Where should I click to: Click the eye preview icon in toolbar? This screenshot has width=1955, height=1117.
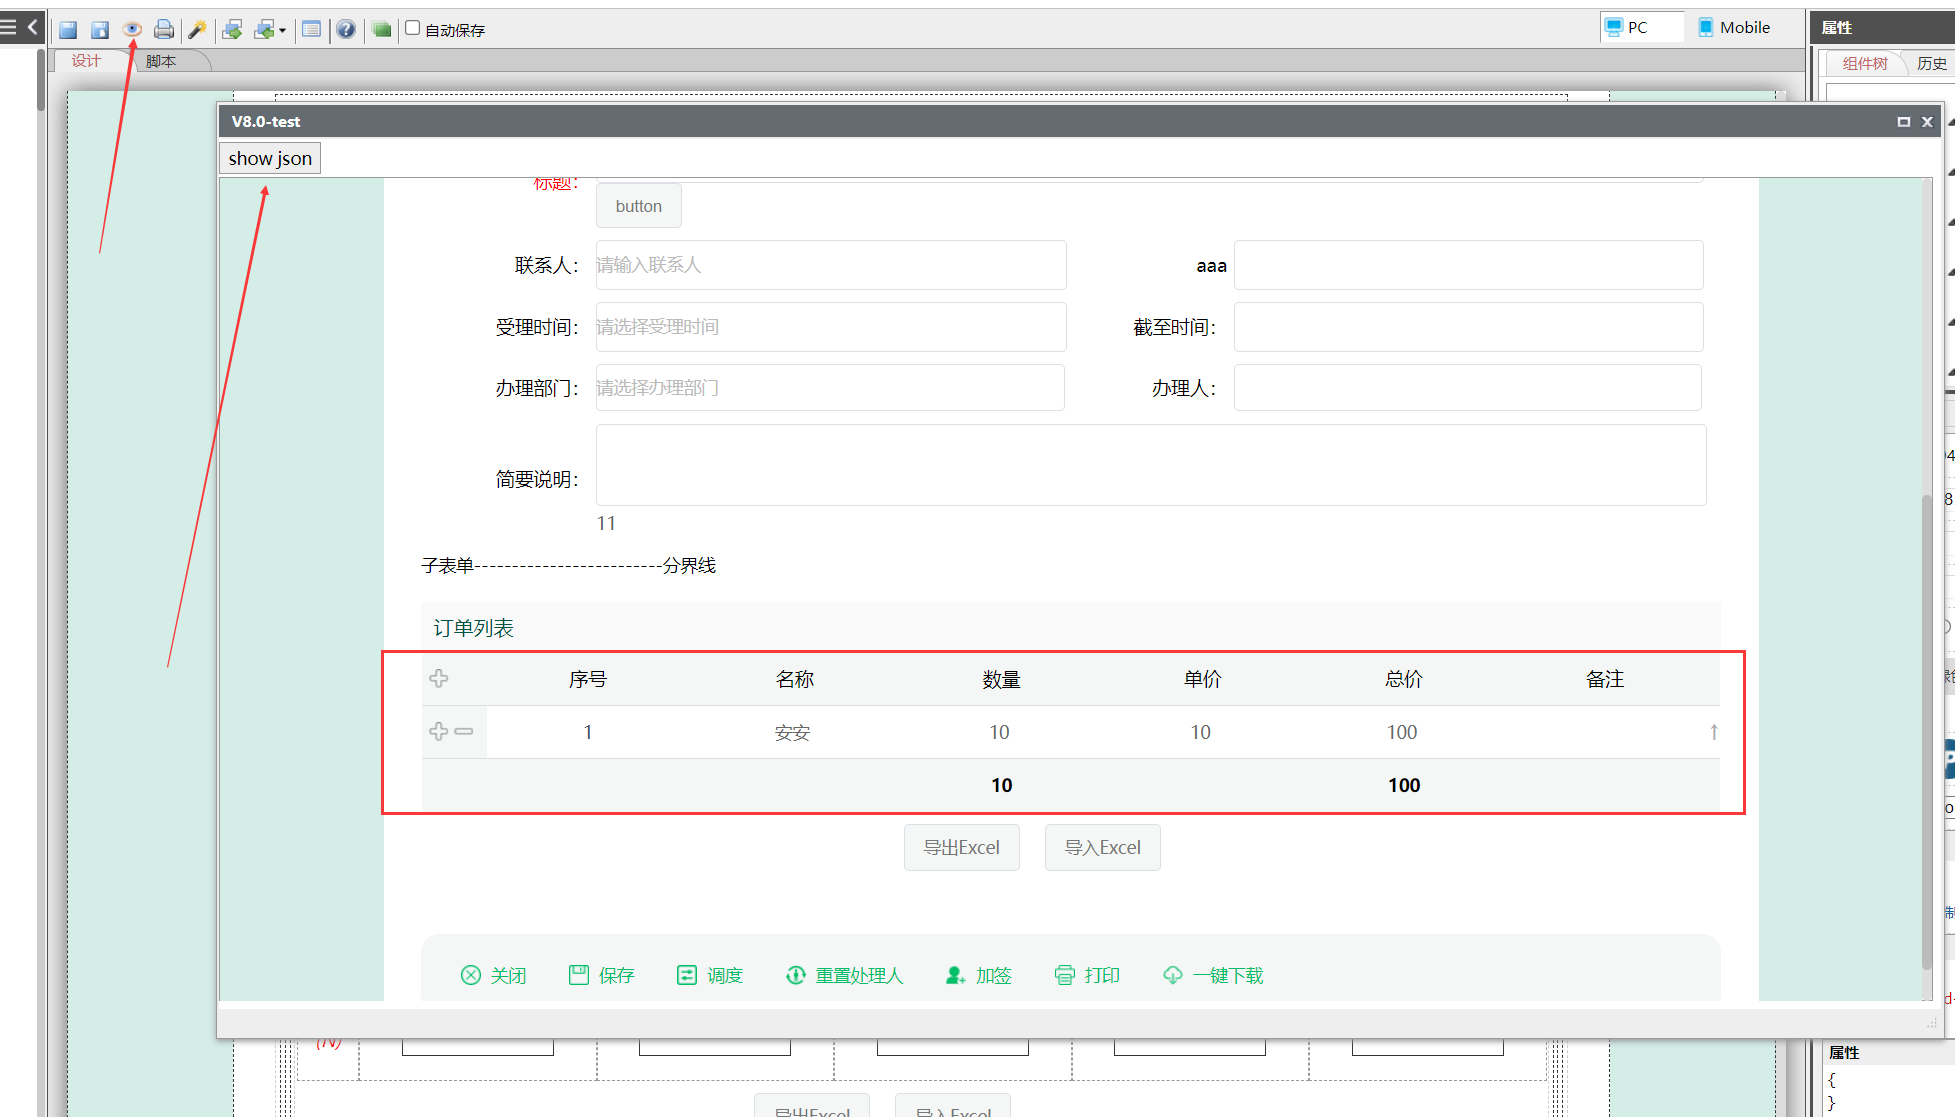coord(132,30)
